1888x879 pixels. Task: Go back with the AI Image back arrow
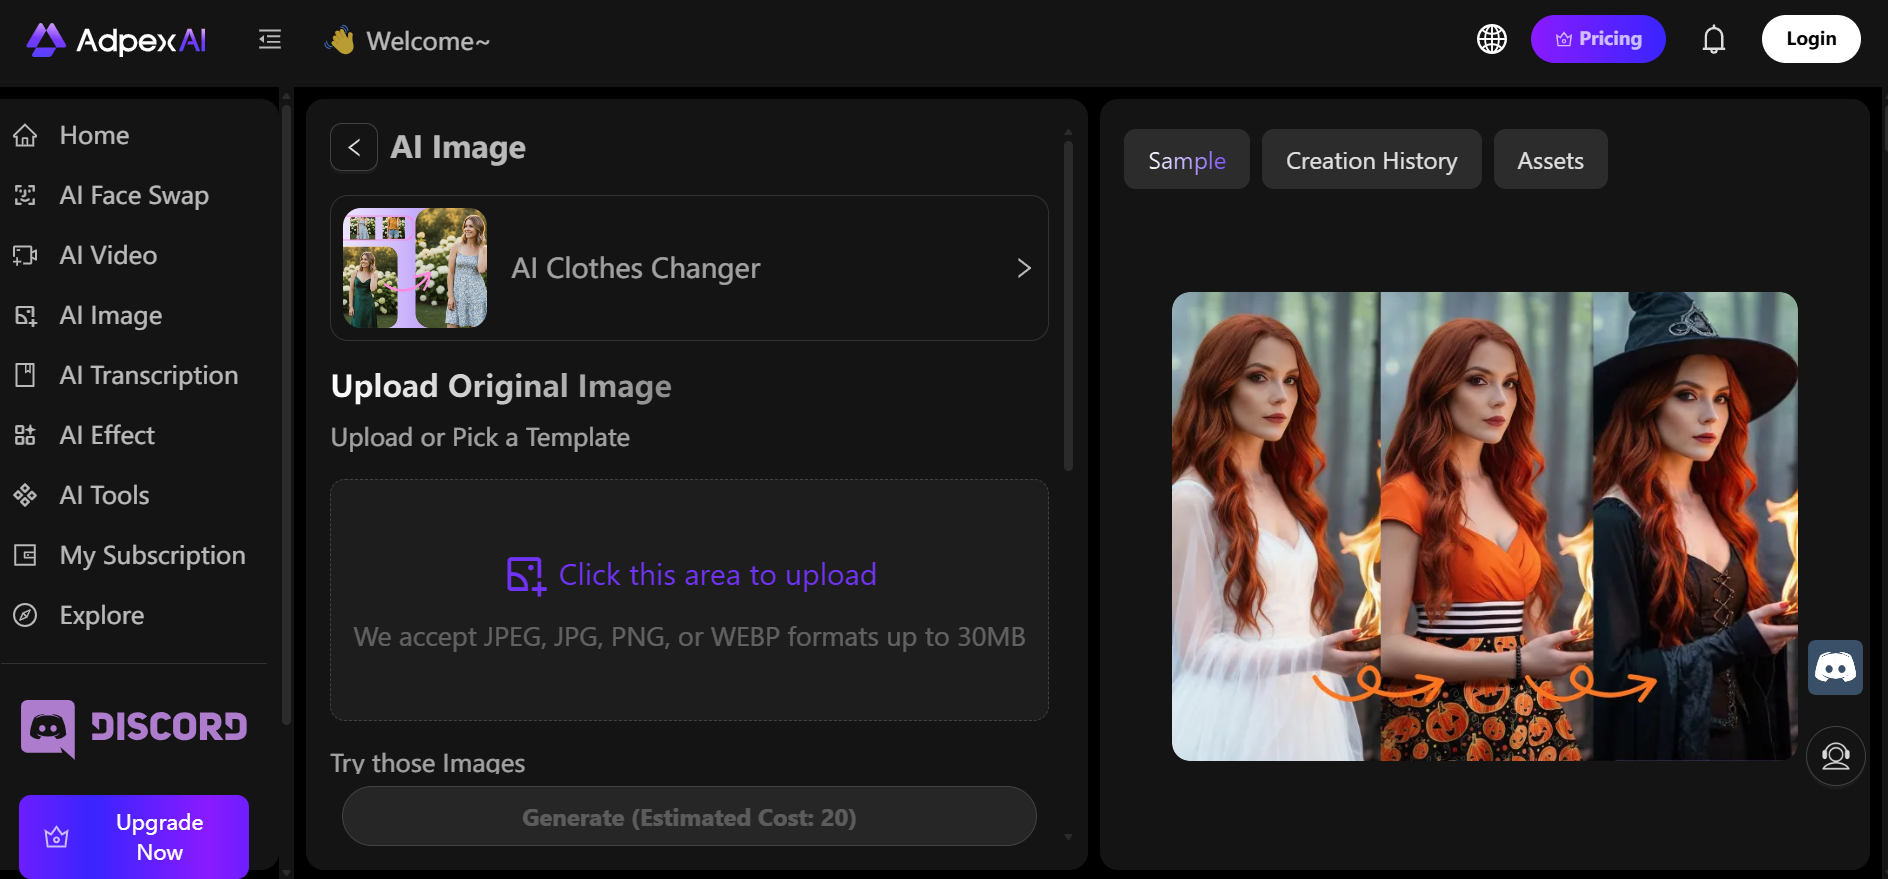click(x=353, y=147)
